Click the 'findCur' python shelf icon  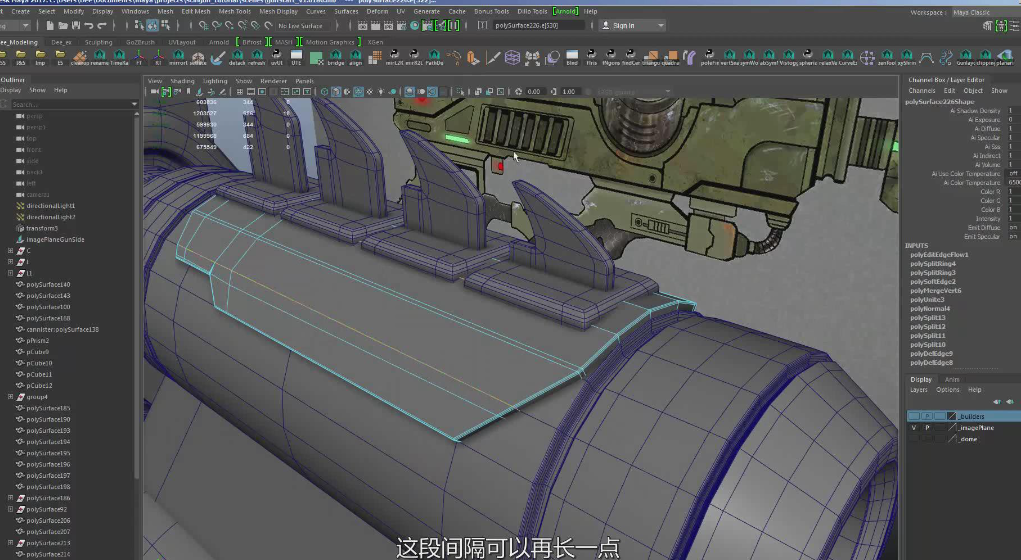[630, 57]
